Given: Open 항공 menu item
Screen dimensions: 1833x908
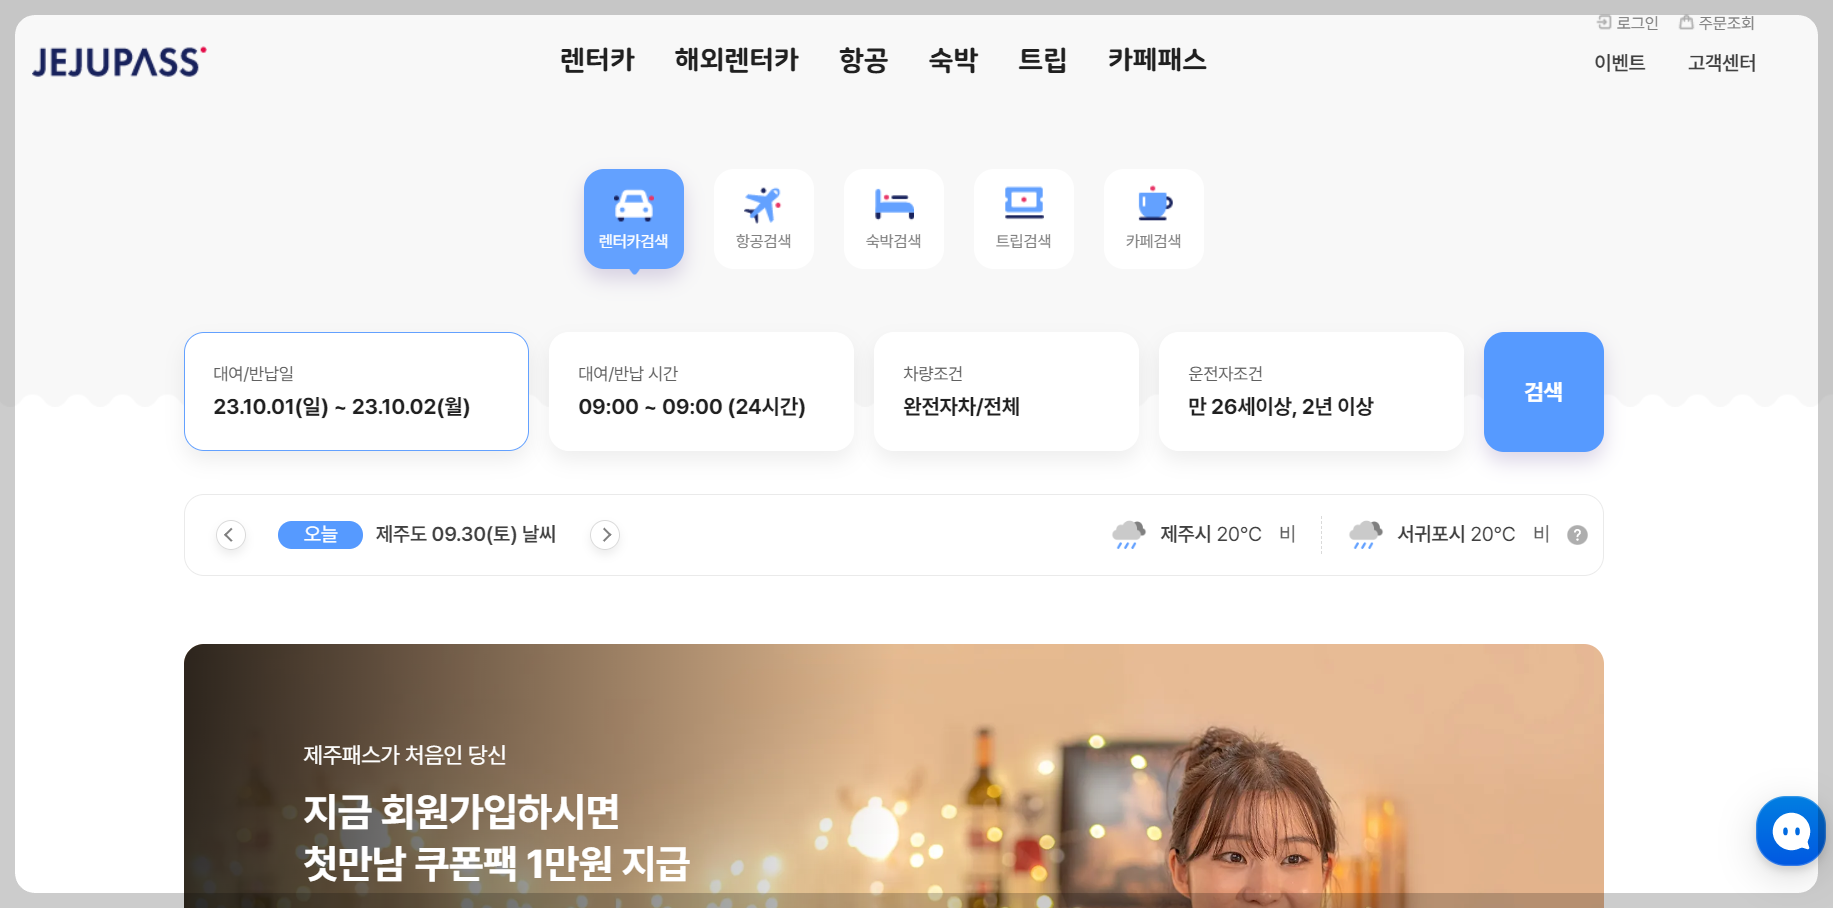Looking at the screenshot, I should tap(864, 60).
